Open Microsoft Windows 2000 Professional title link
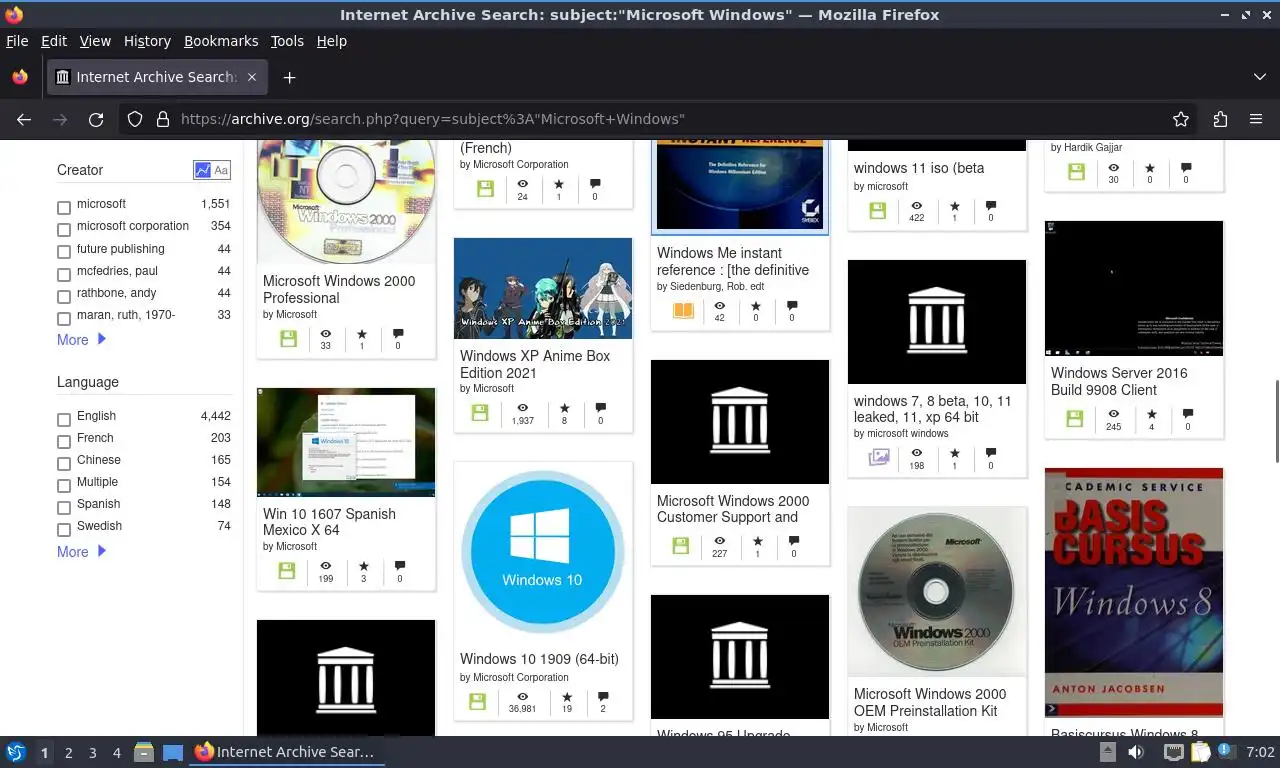The width and height of the screenshot is (1280, 768). click(x=339, y=289)
